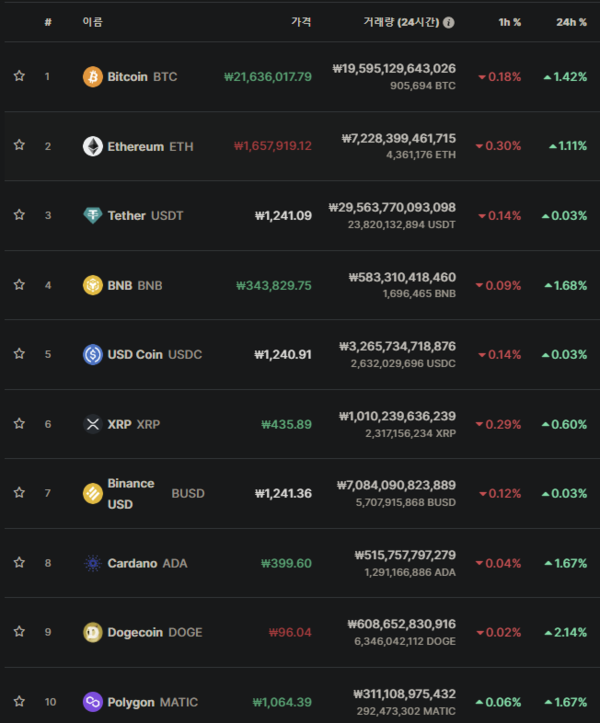The height and width of the screenshot is (723, 600).
Task: Click the Dogecoin logo icon
Action: pyautogui.click(x=92, y=632)
